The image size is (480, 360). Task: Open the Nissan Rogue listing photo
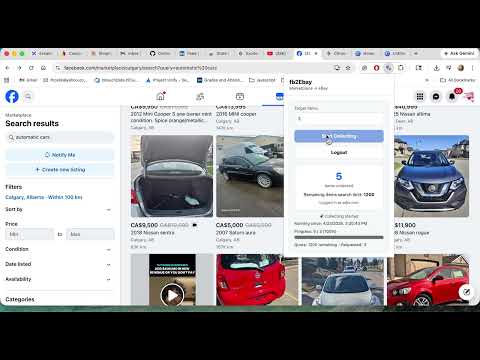point(431,176)
